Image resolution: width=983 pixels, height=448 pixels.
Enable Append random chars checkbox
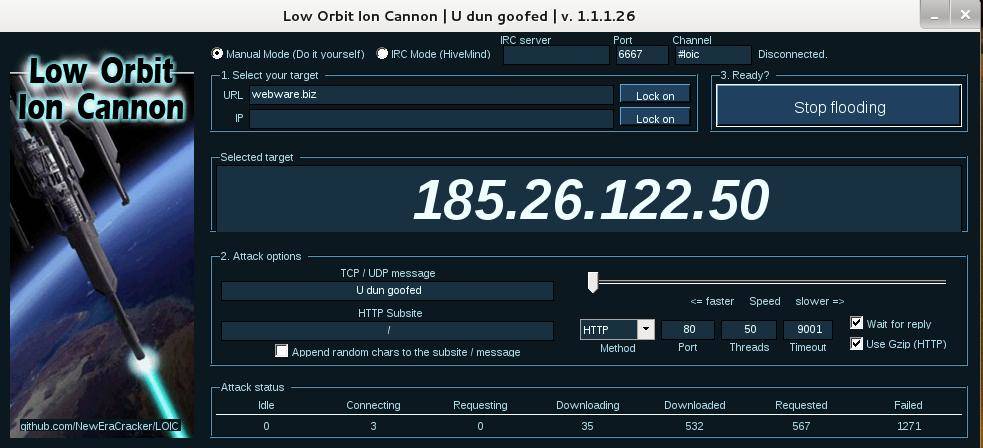coord(281,351)
